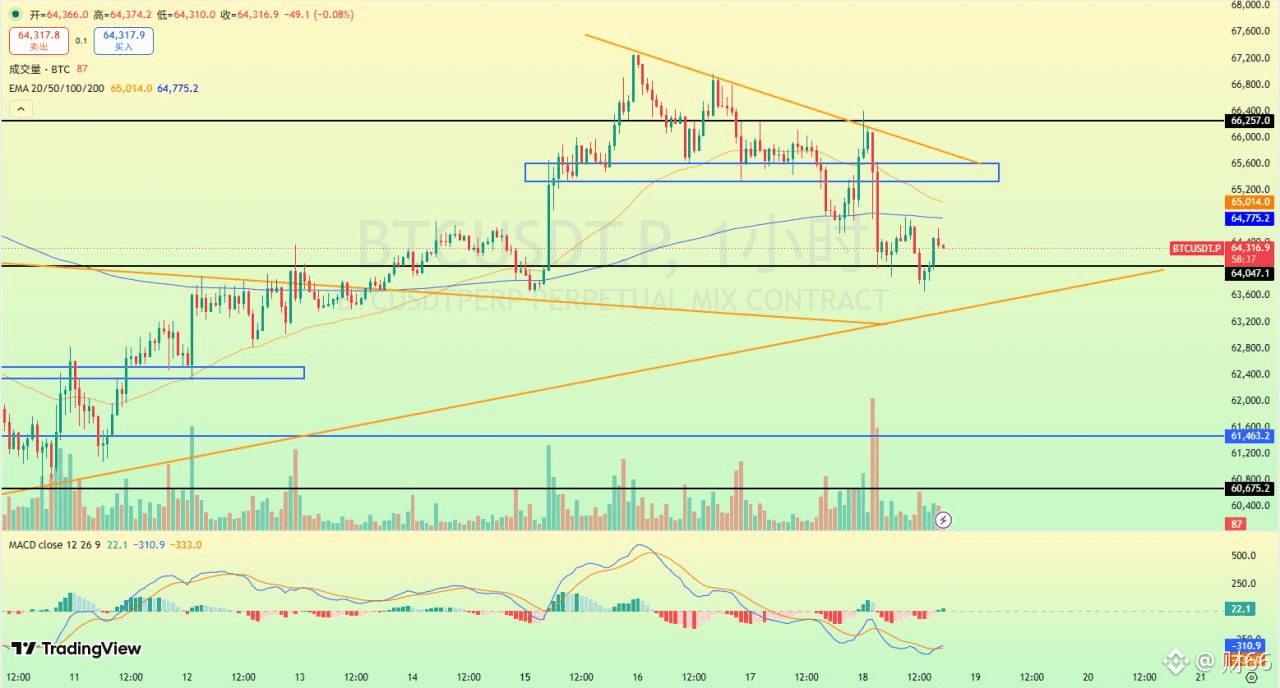Click the MACD 250.0 scale label
The image size is (1280, 688).
coord(1242,584)
